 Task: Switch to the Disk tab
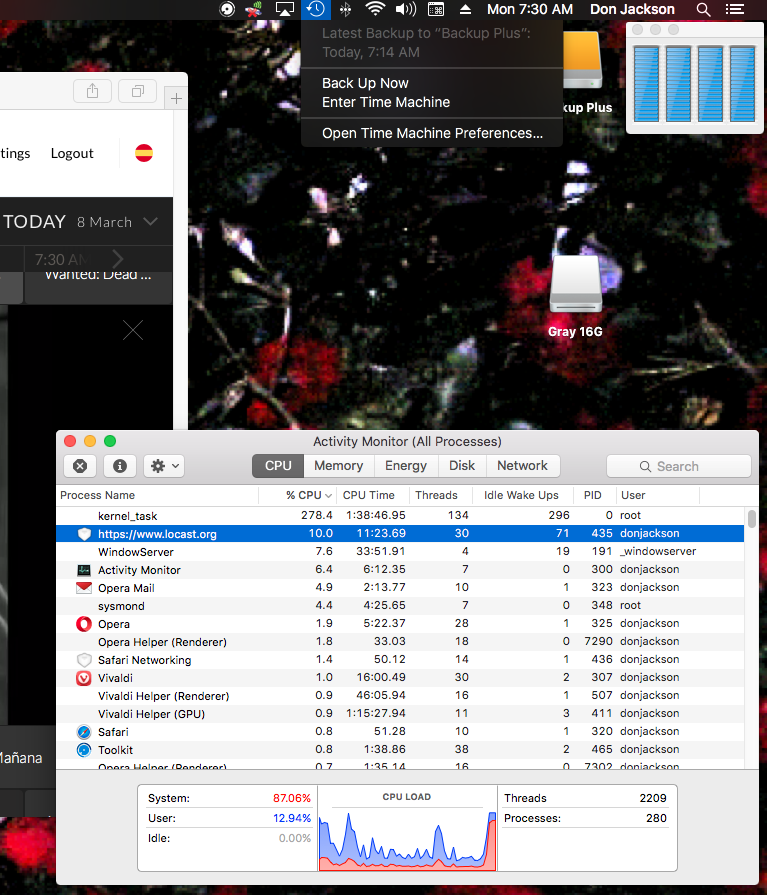coord(462,466)
